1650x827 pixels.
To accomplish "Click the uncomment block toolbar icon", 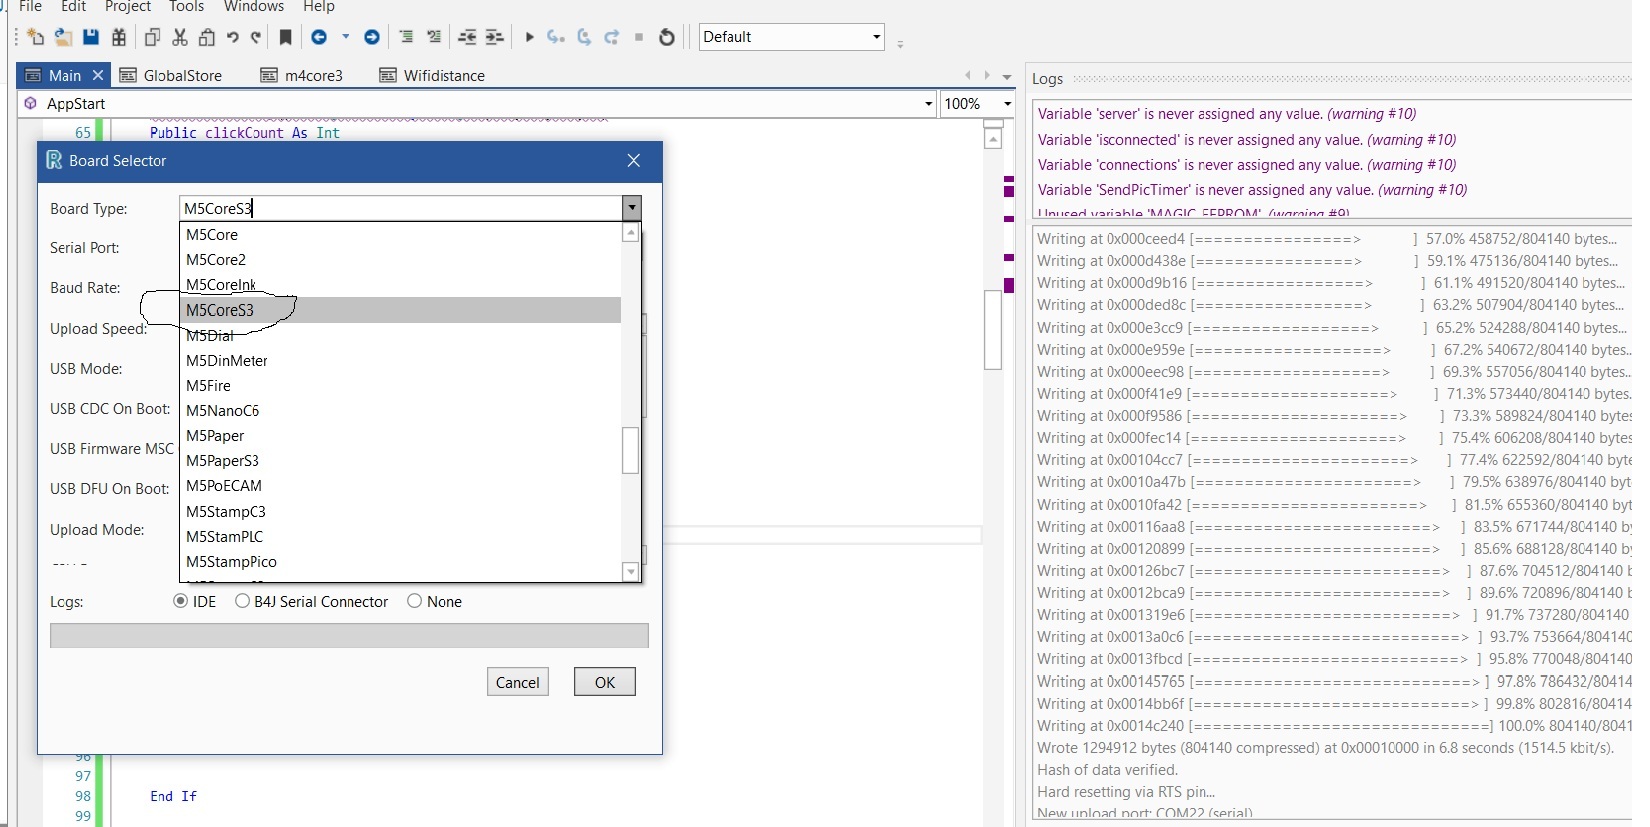I will (434, 37).
